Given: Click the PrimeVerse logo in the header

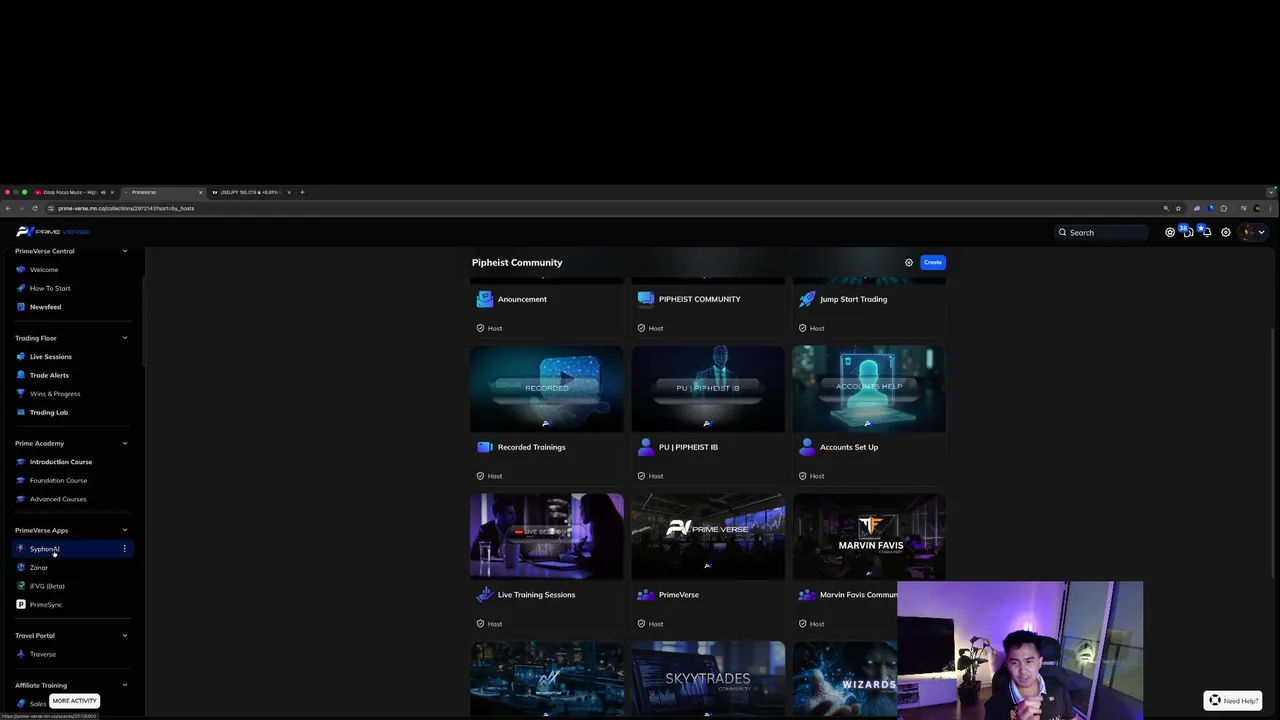Looking at the screenshot, I should point(53,232).
